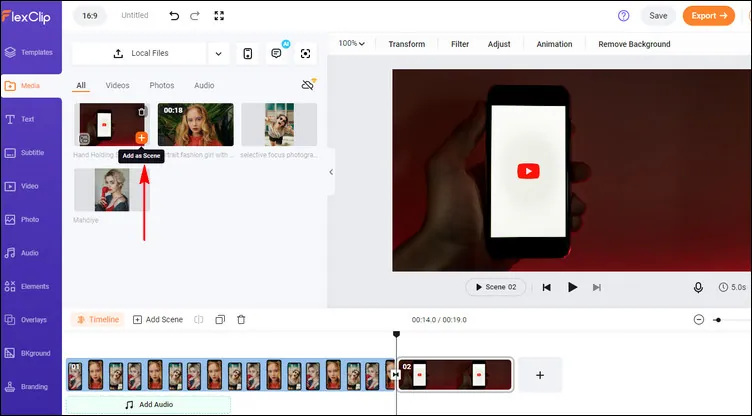Click the timeline playhead marker
The image size is (752, 416).
pyautogui.click(x=396, y=334)
